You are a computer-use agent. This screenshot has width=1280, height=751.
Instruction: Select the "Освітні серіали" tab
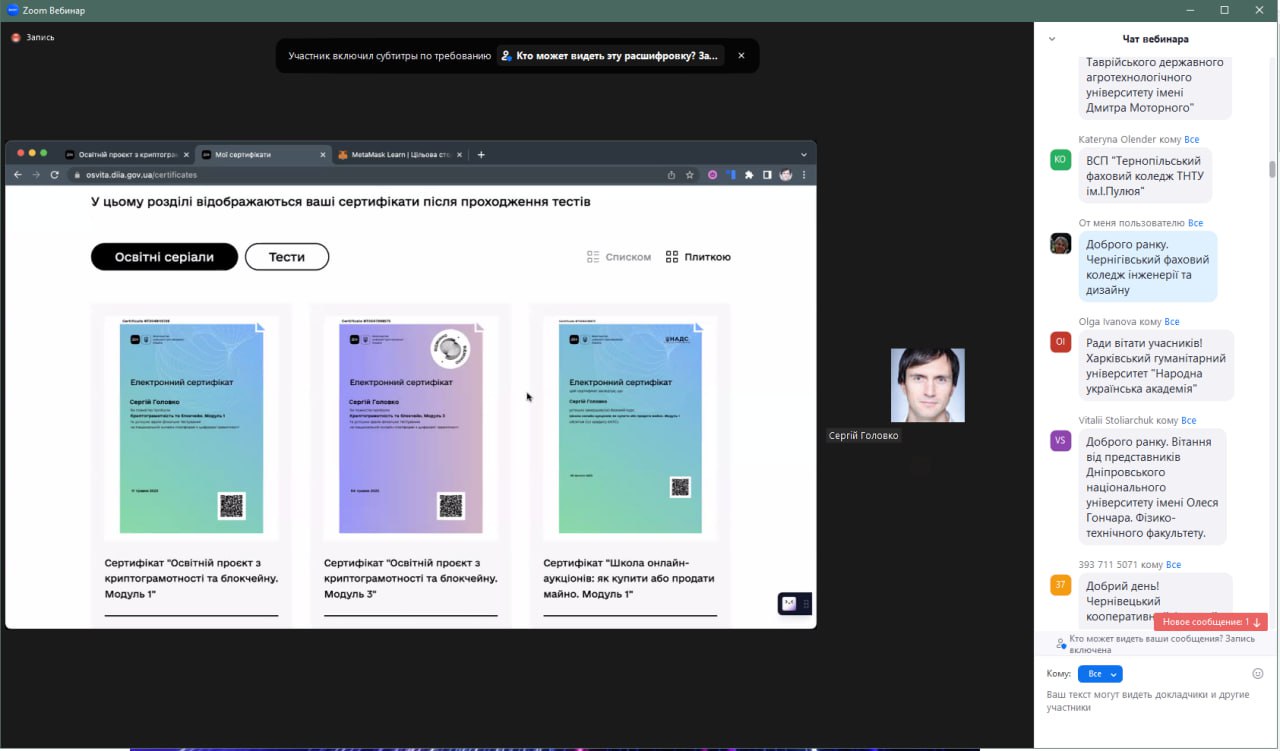pos(164,257)
